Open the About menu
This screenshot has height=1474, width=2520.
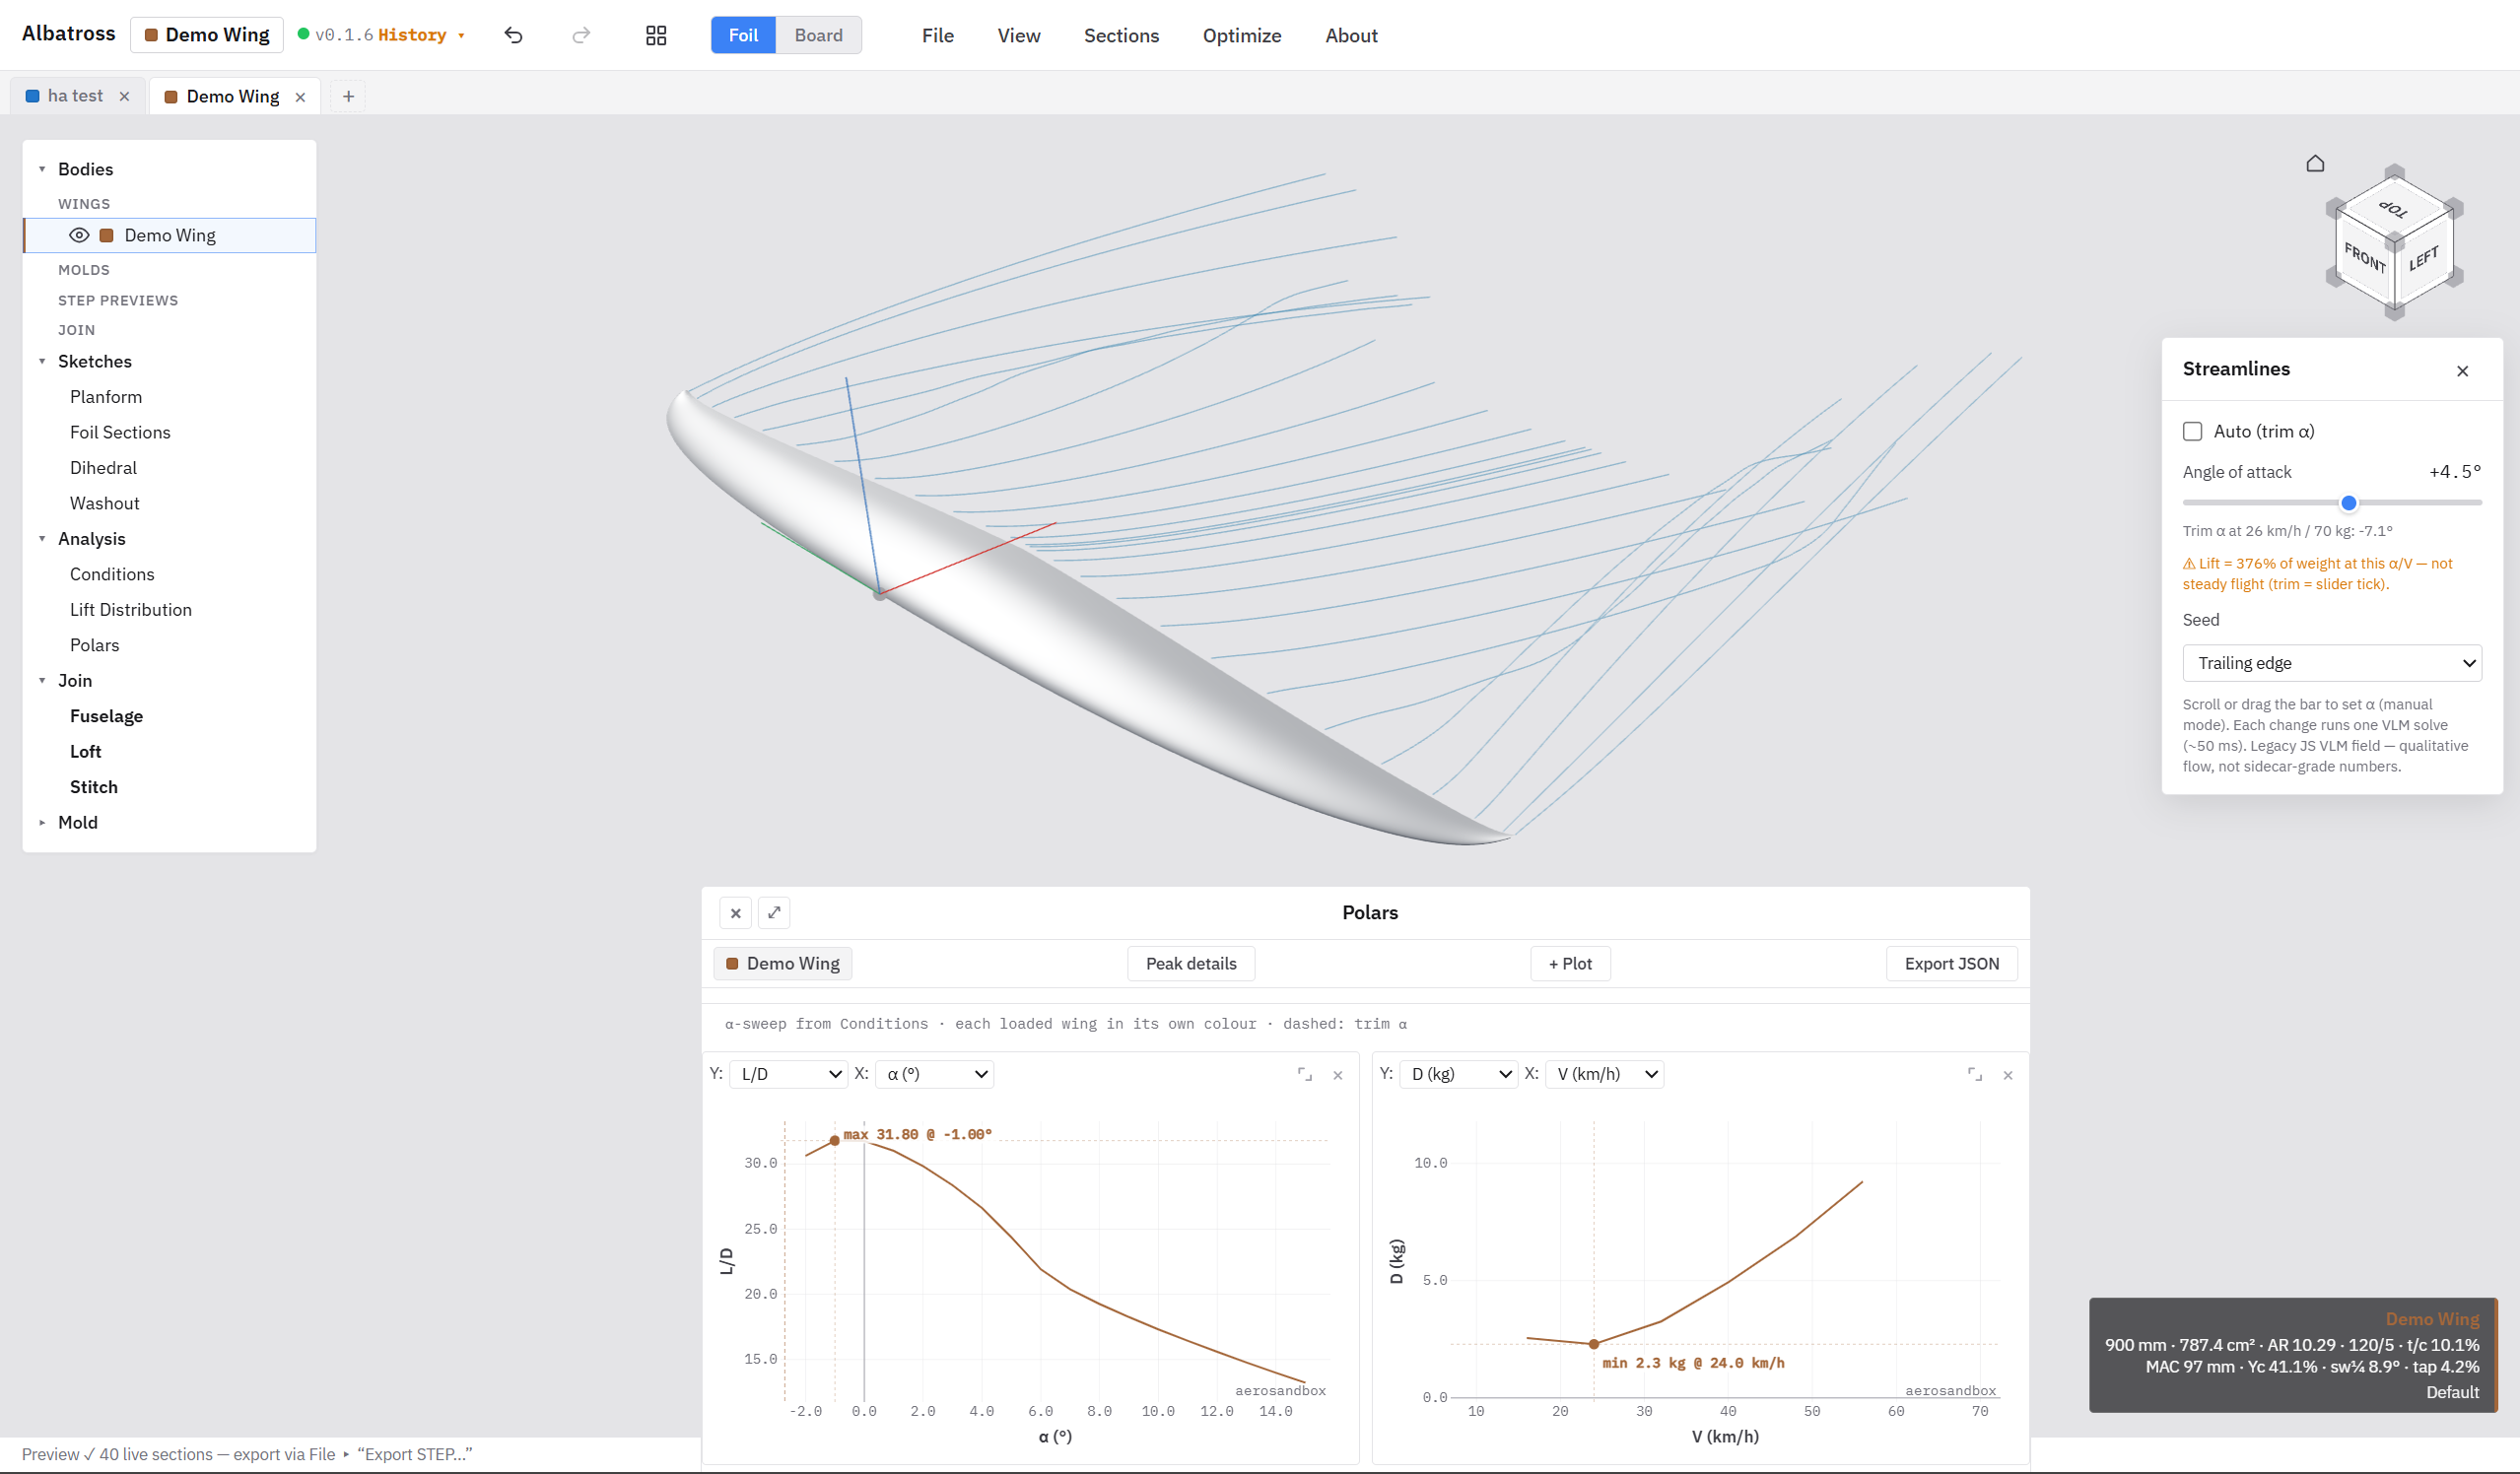(1351, 35)
